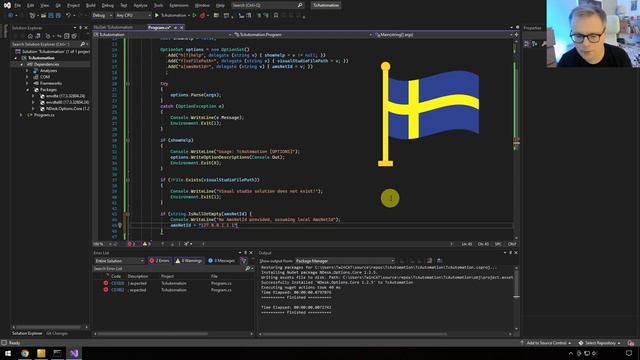Open the View menu
The image size is (640, 360).
[x=44, y=5]
